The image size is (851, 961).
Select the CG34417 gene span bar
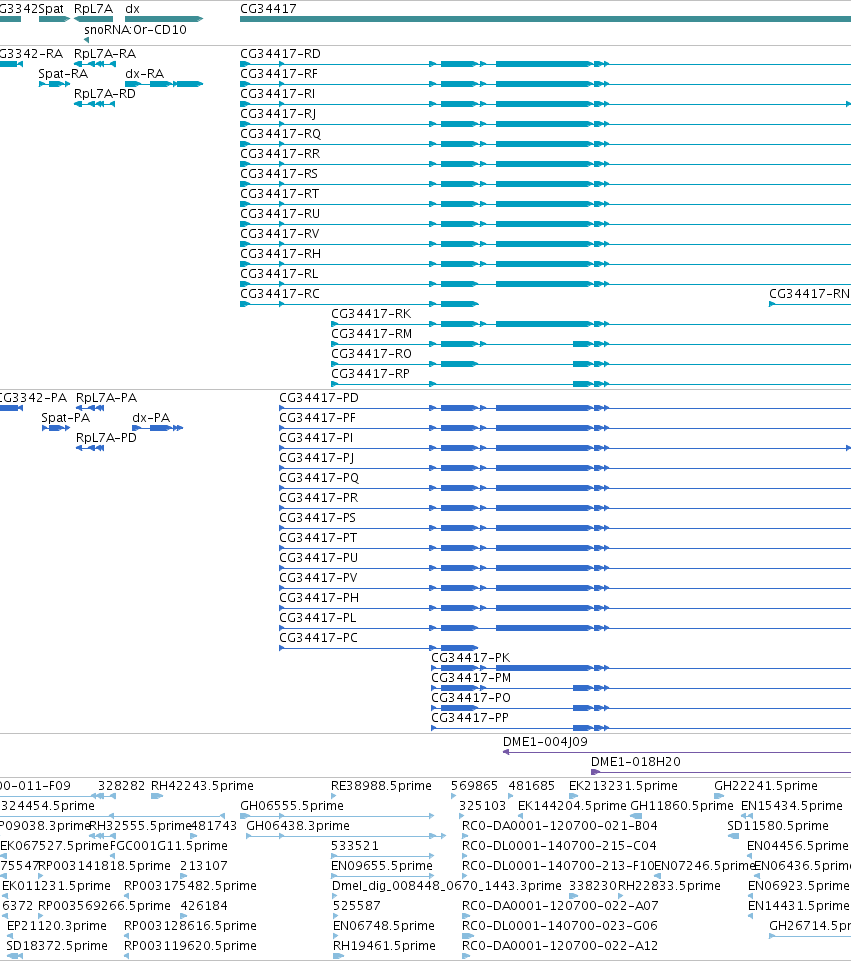(545, 19)
